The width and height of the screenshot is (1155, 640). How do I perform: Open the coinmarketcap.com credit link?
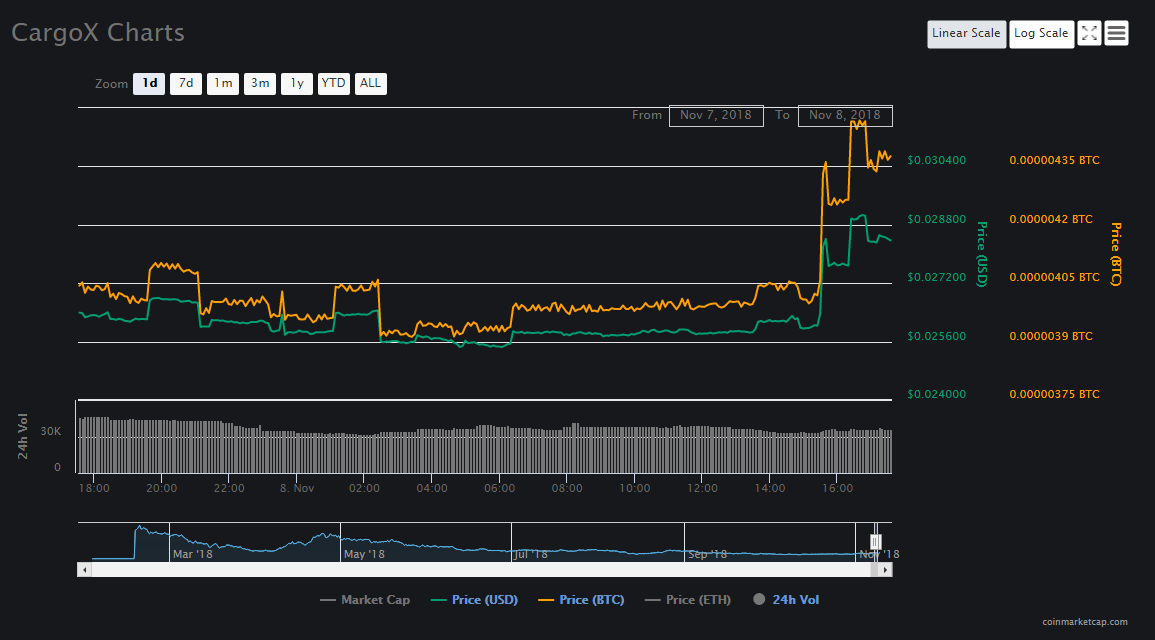(1084, 622)
